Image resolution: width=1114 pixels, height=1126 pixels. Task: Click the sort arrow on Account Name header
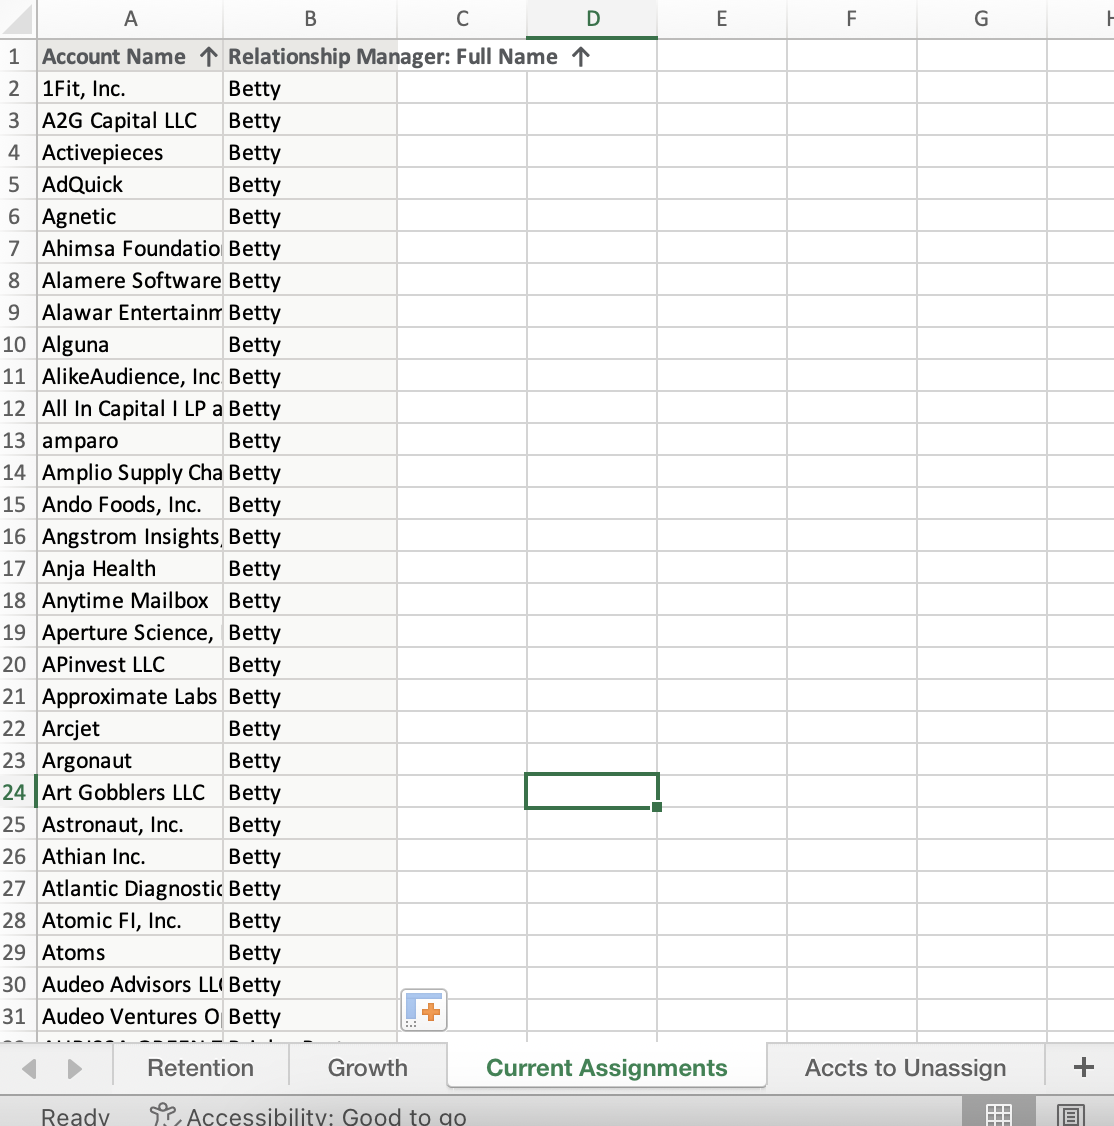208,56
